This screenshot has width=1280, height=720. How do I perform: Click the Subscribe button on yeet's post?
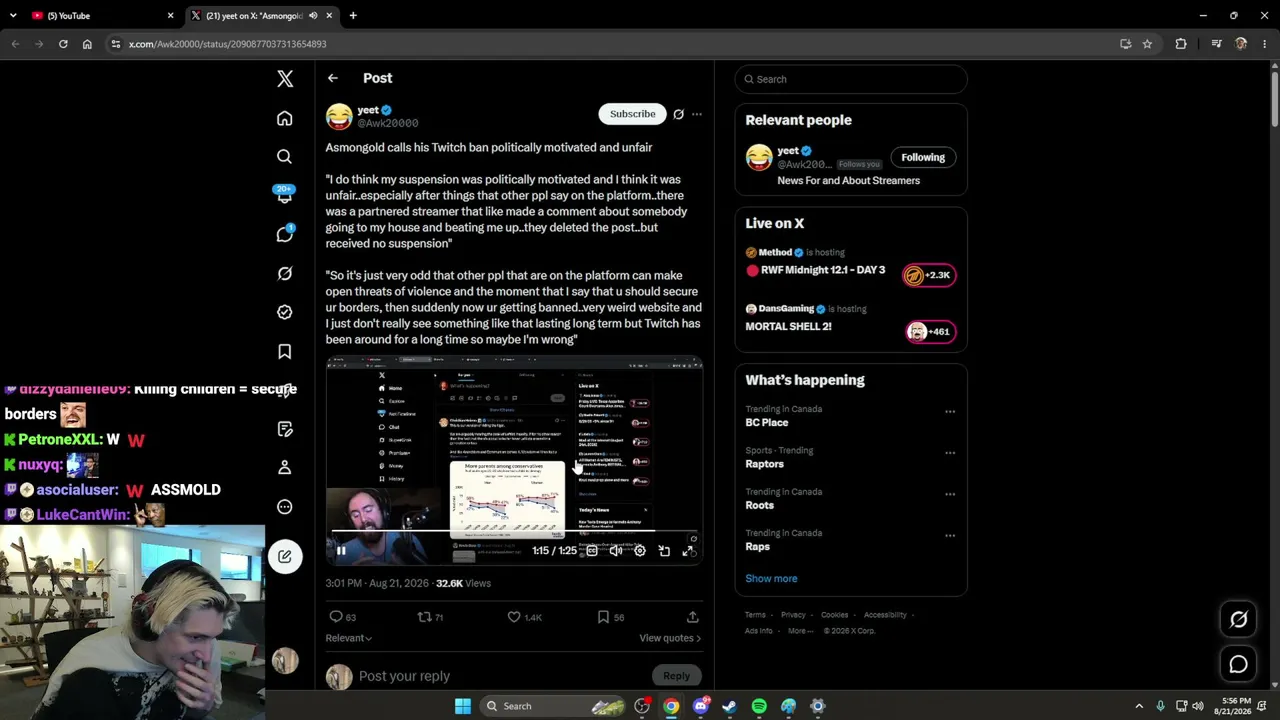(633, 114)
